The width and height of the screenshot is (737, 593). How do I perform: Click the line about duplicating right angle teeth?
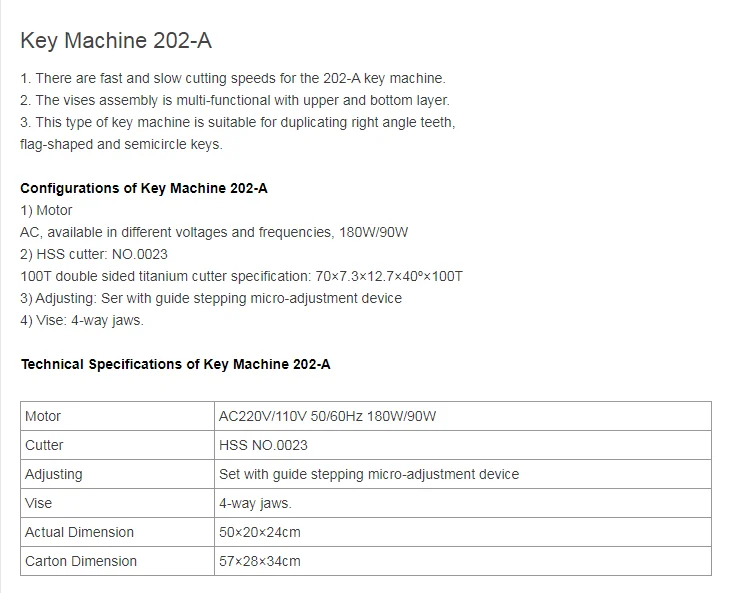[238, 122]
